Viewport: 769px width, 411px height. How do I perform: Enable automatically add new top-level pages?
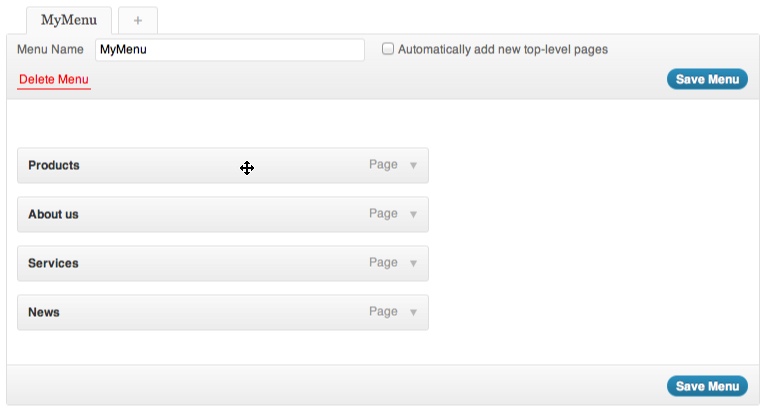[x=388, y=49]
